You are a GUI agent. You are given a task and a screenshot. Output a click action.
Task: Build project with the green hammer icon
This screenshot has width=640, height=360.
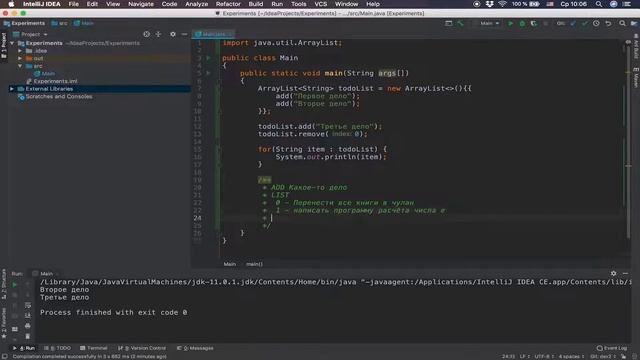pos(460,24)
